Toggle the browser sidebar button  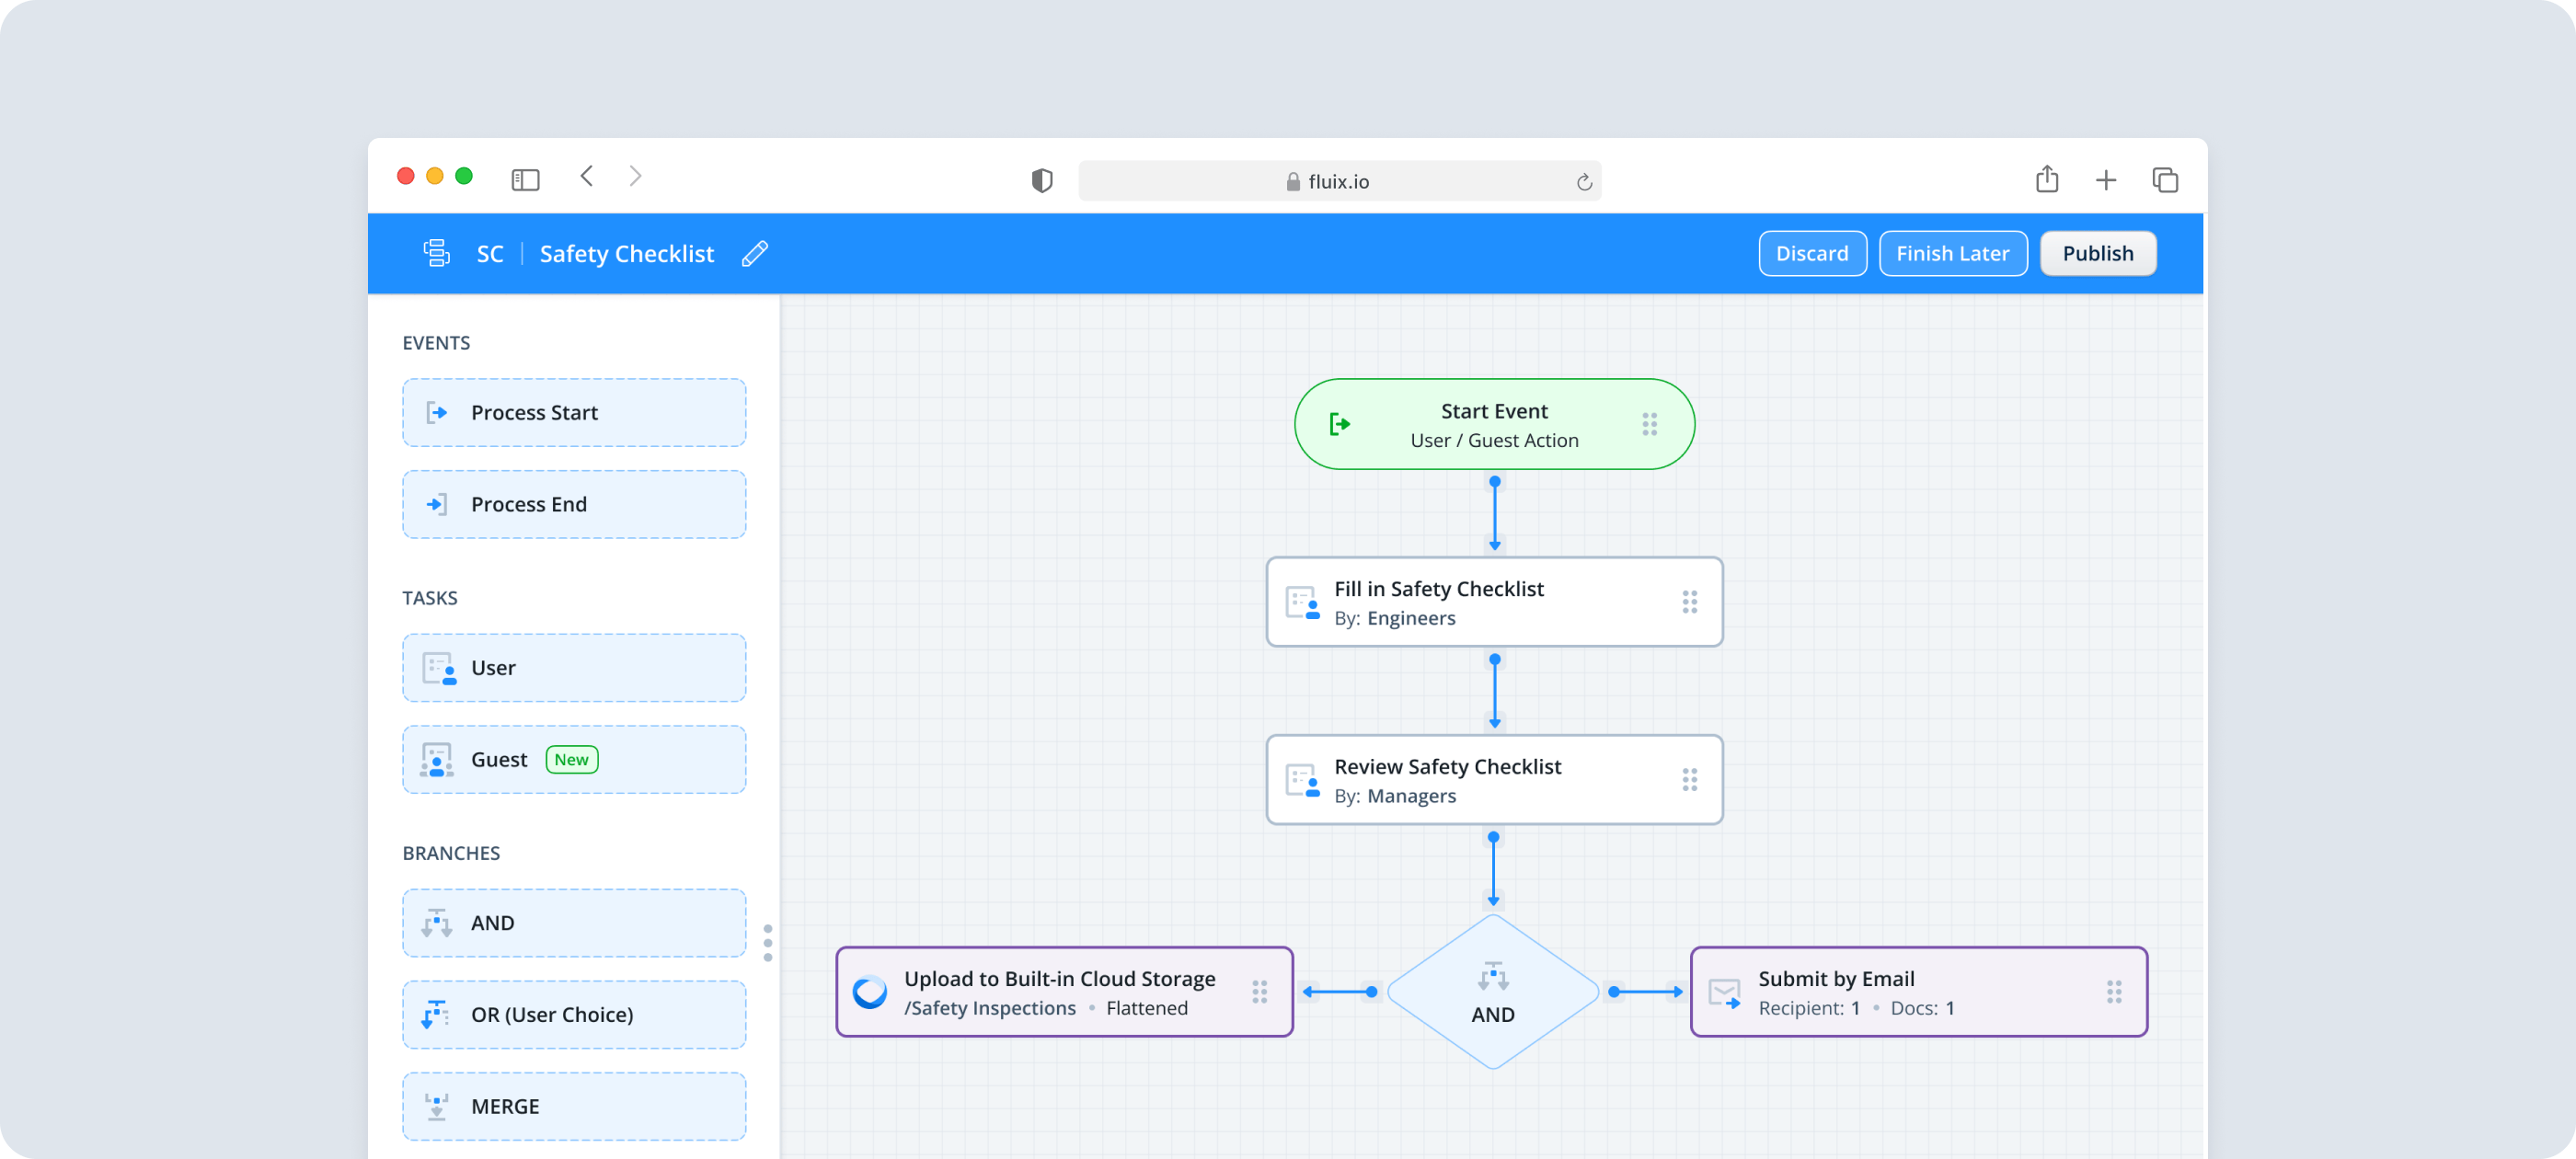pyautogui.click(x=525, y=180)
